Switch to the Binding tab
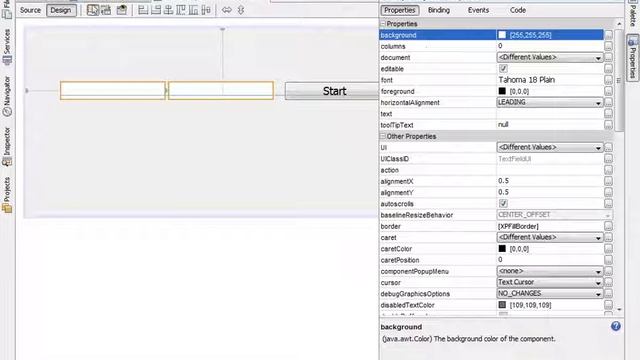Image resolution: width=640 pixels, height=360 pixels. (x=439, y=10)
